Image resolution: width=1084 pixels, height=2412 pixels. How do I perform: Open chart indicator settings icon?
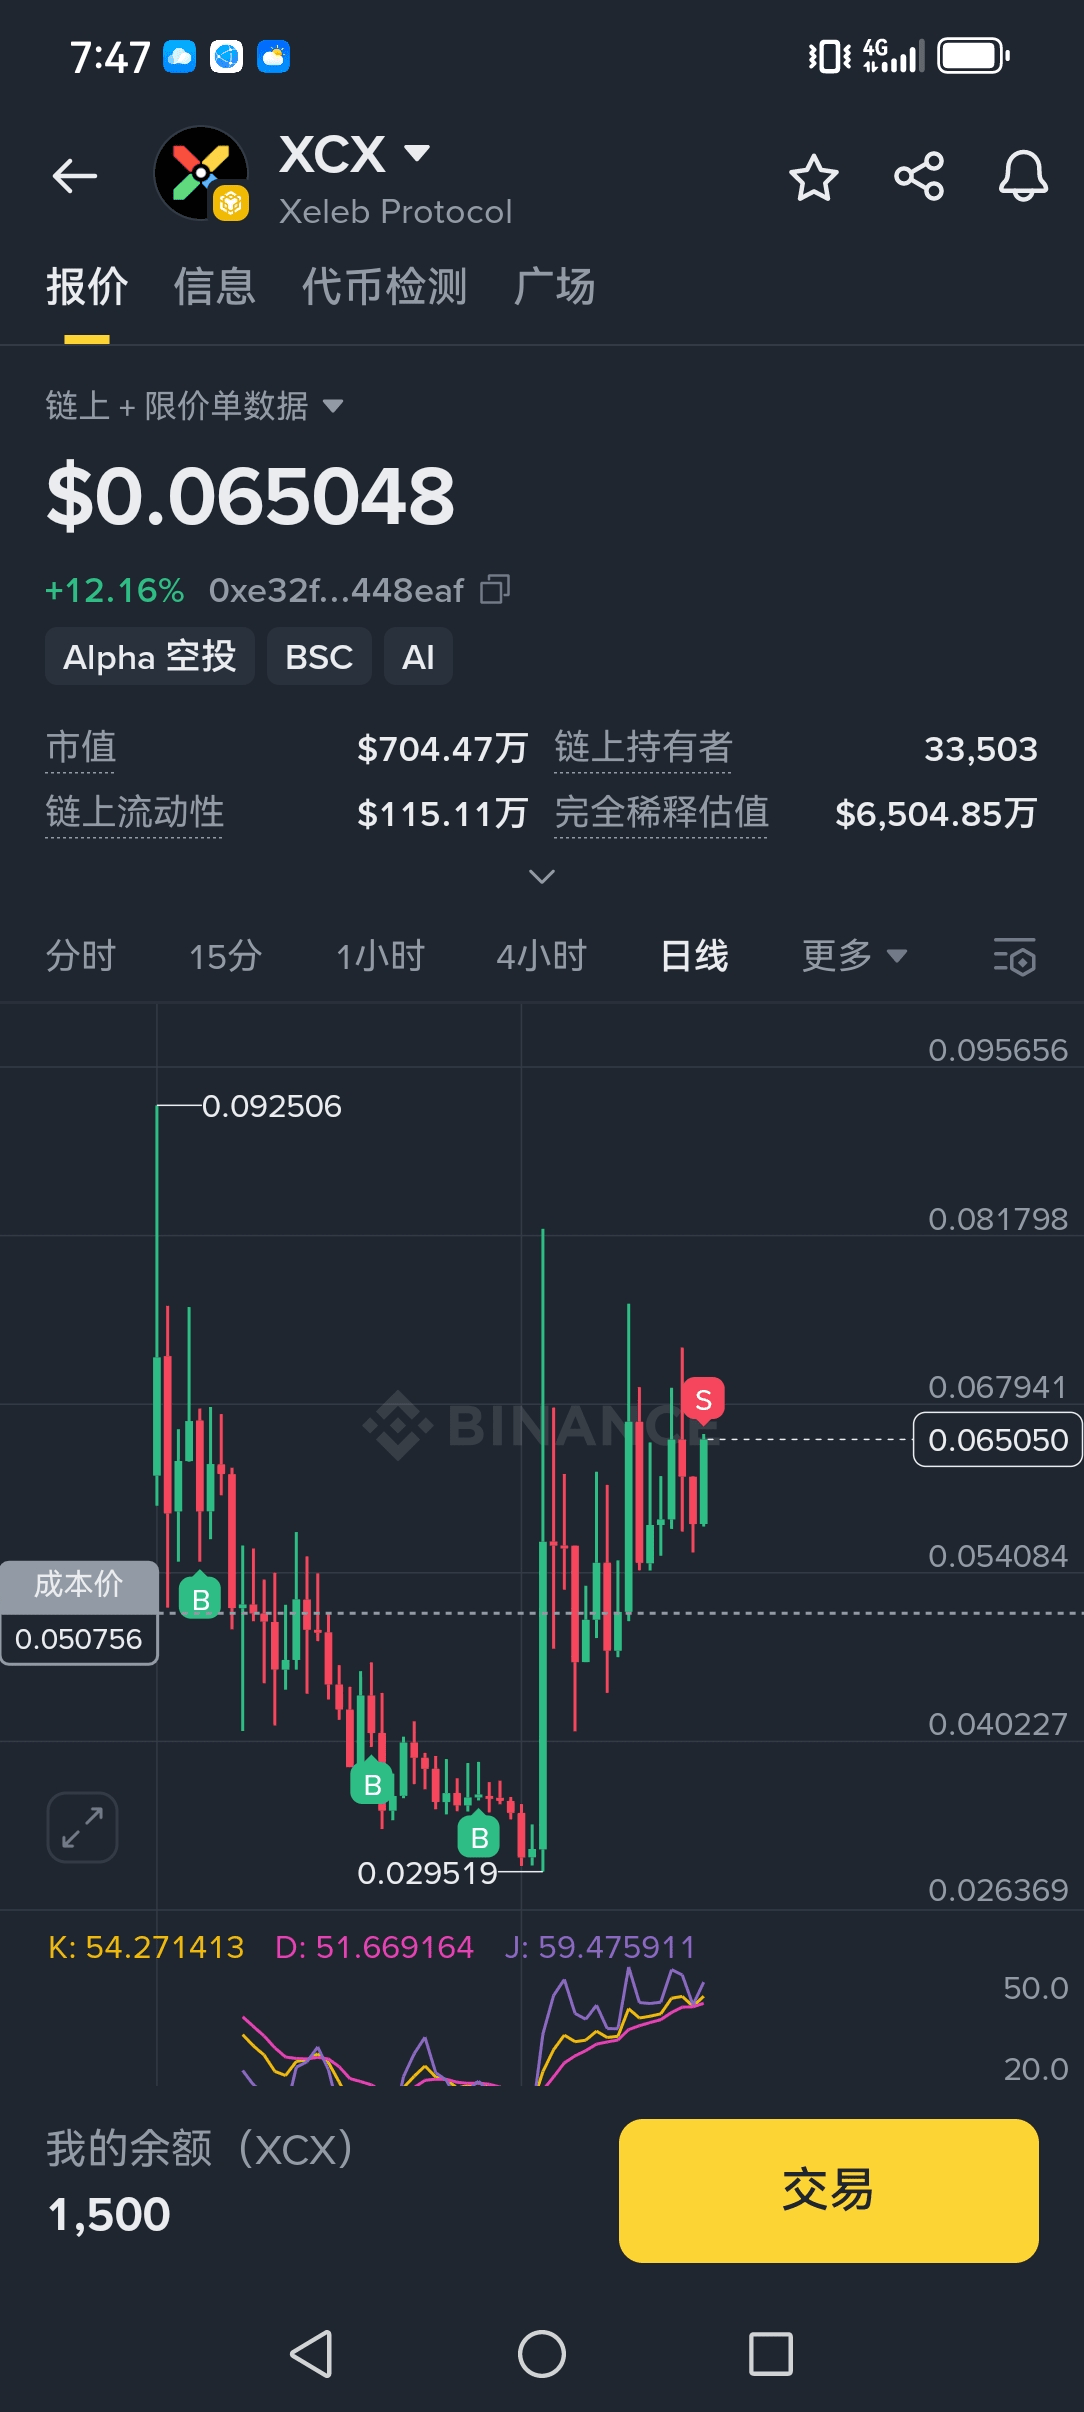tap(1014, 957)
